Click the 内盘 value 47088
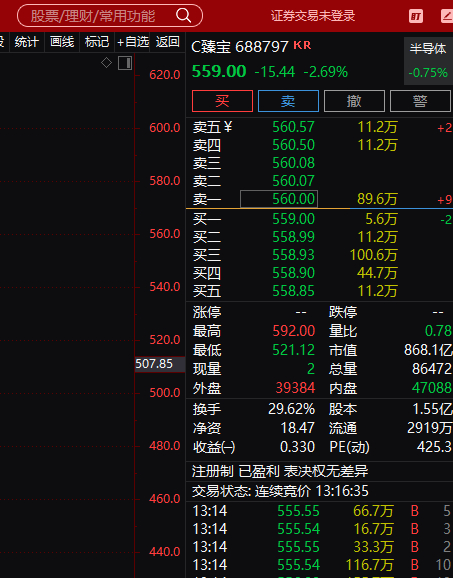The width and height of the screenshot is (453, 578). coord(432,388)
